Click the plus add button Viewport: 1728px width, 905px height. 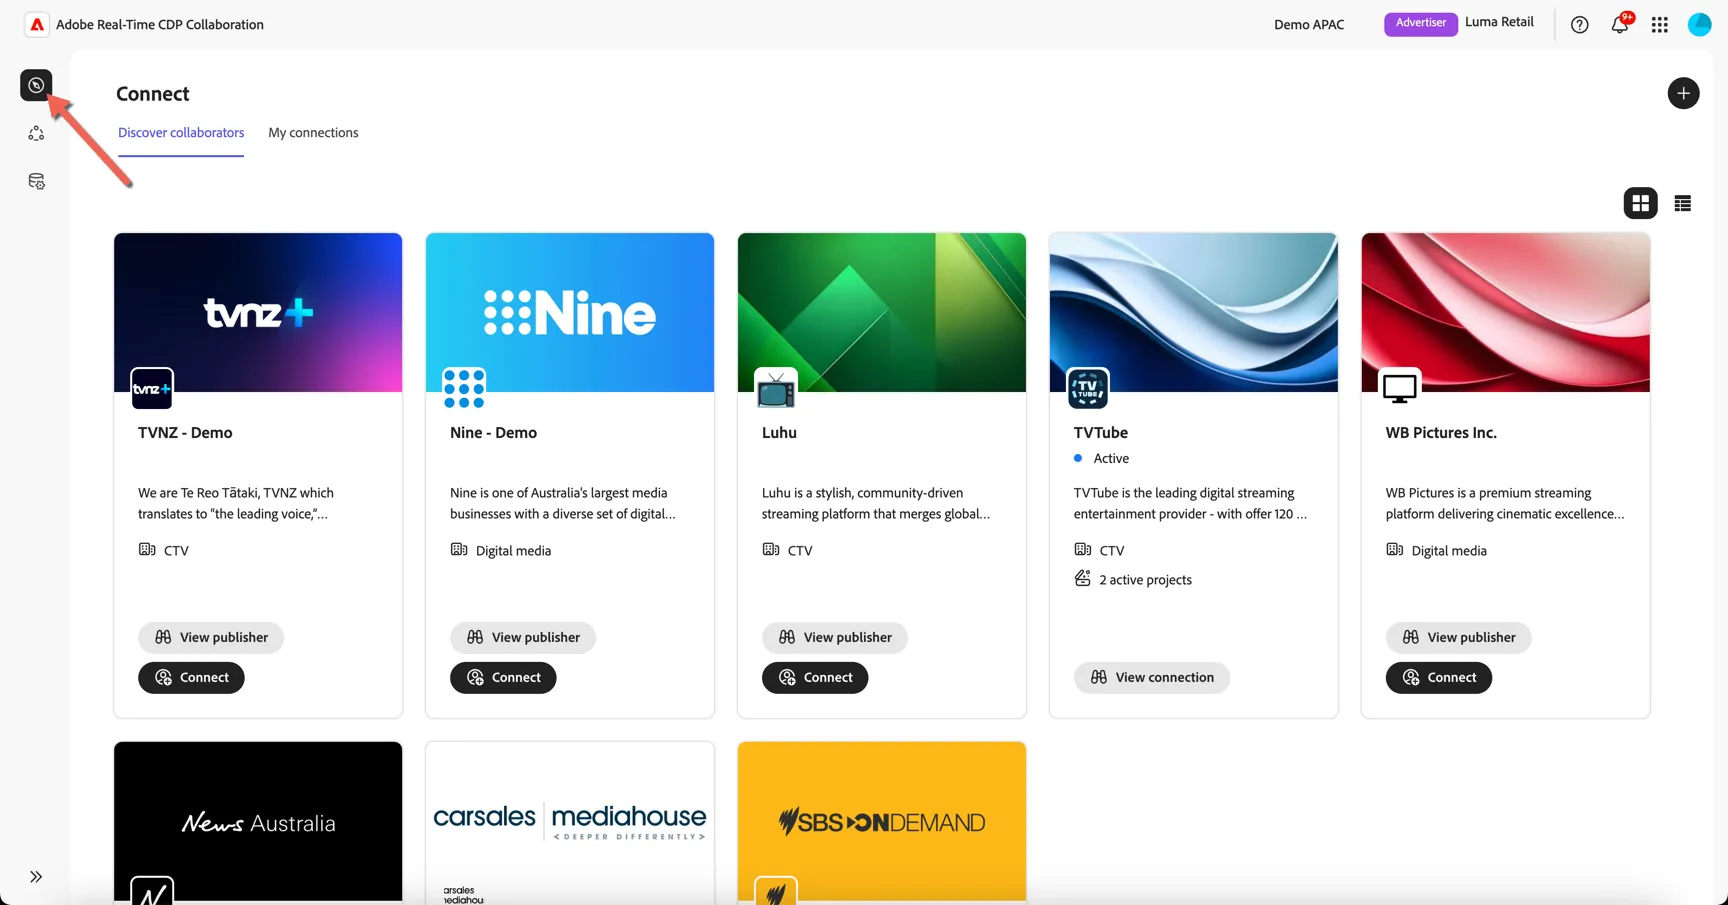click(1683, 93)
